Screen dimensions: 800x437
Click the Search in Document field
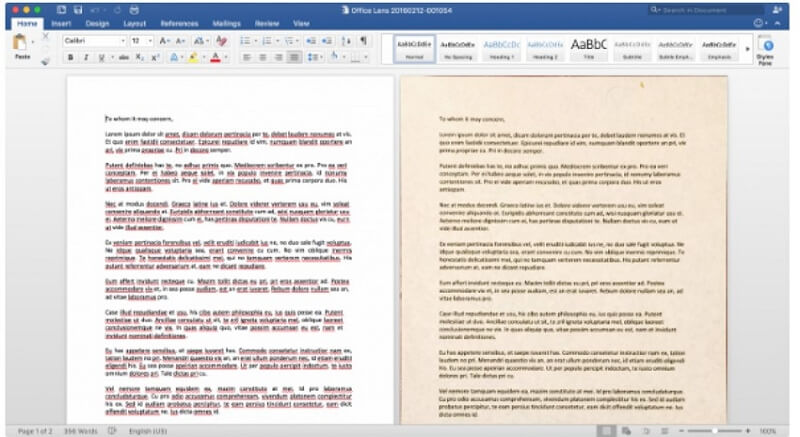pyautogui.click(x=706, y=10)
